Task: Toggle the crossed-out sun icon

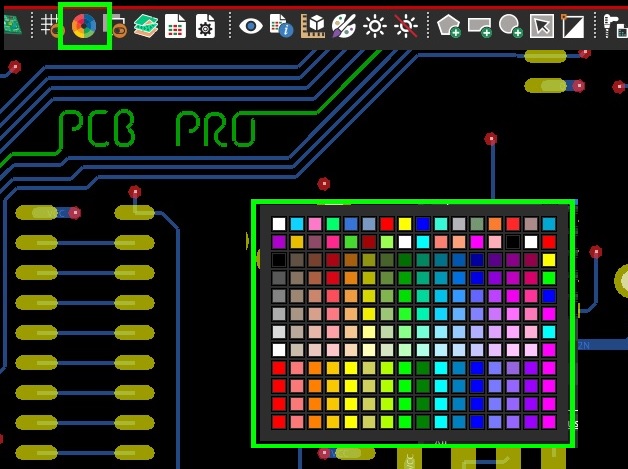Action: [406, 26]
